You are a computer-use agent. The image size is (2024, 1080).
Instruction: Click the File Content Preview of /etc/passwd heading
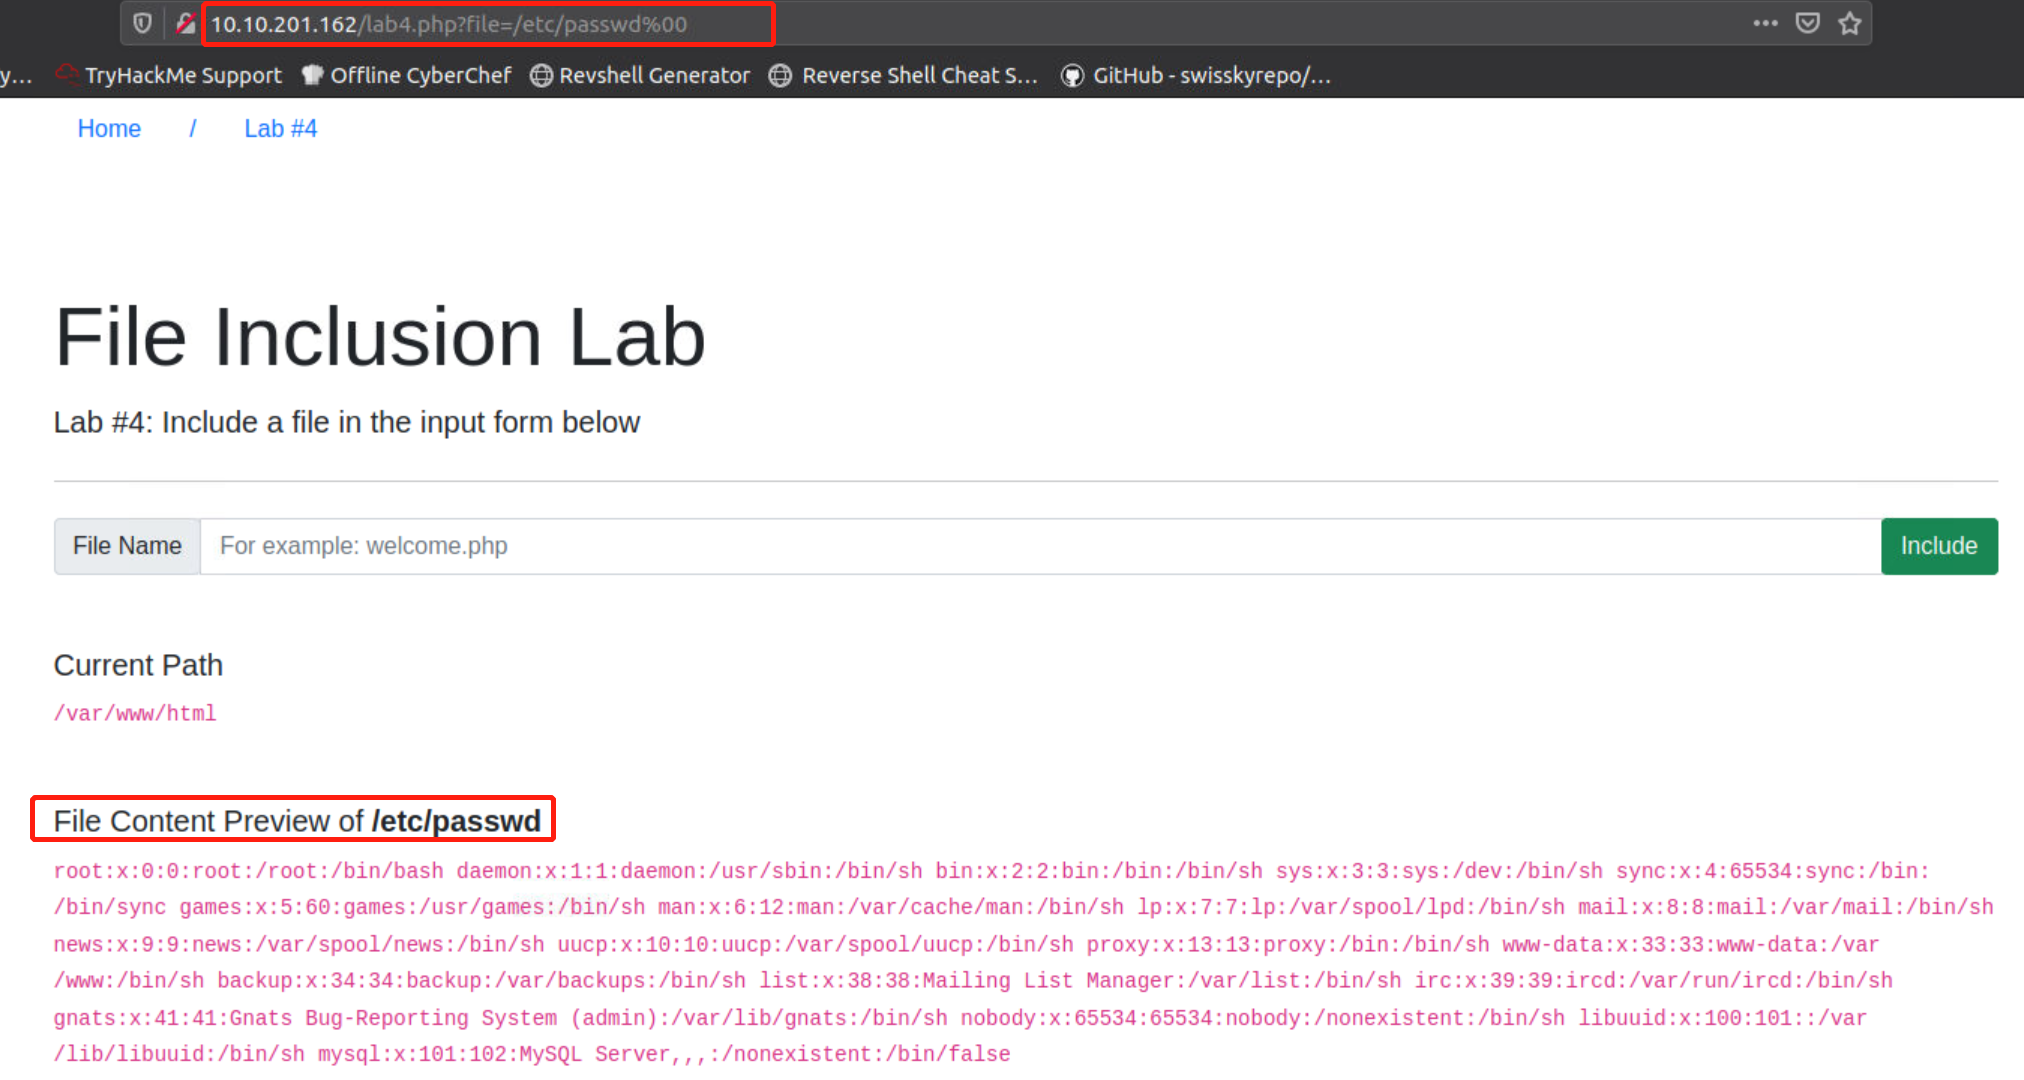[297, 821]
